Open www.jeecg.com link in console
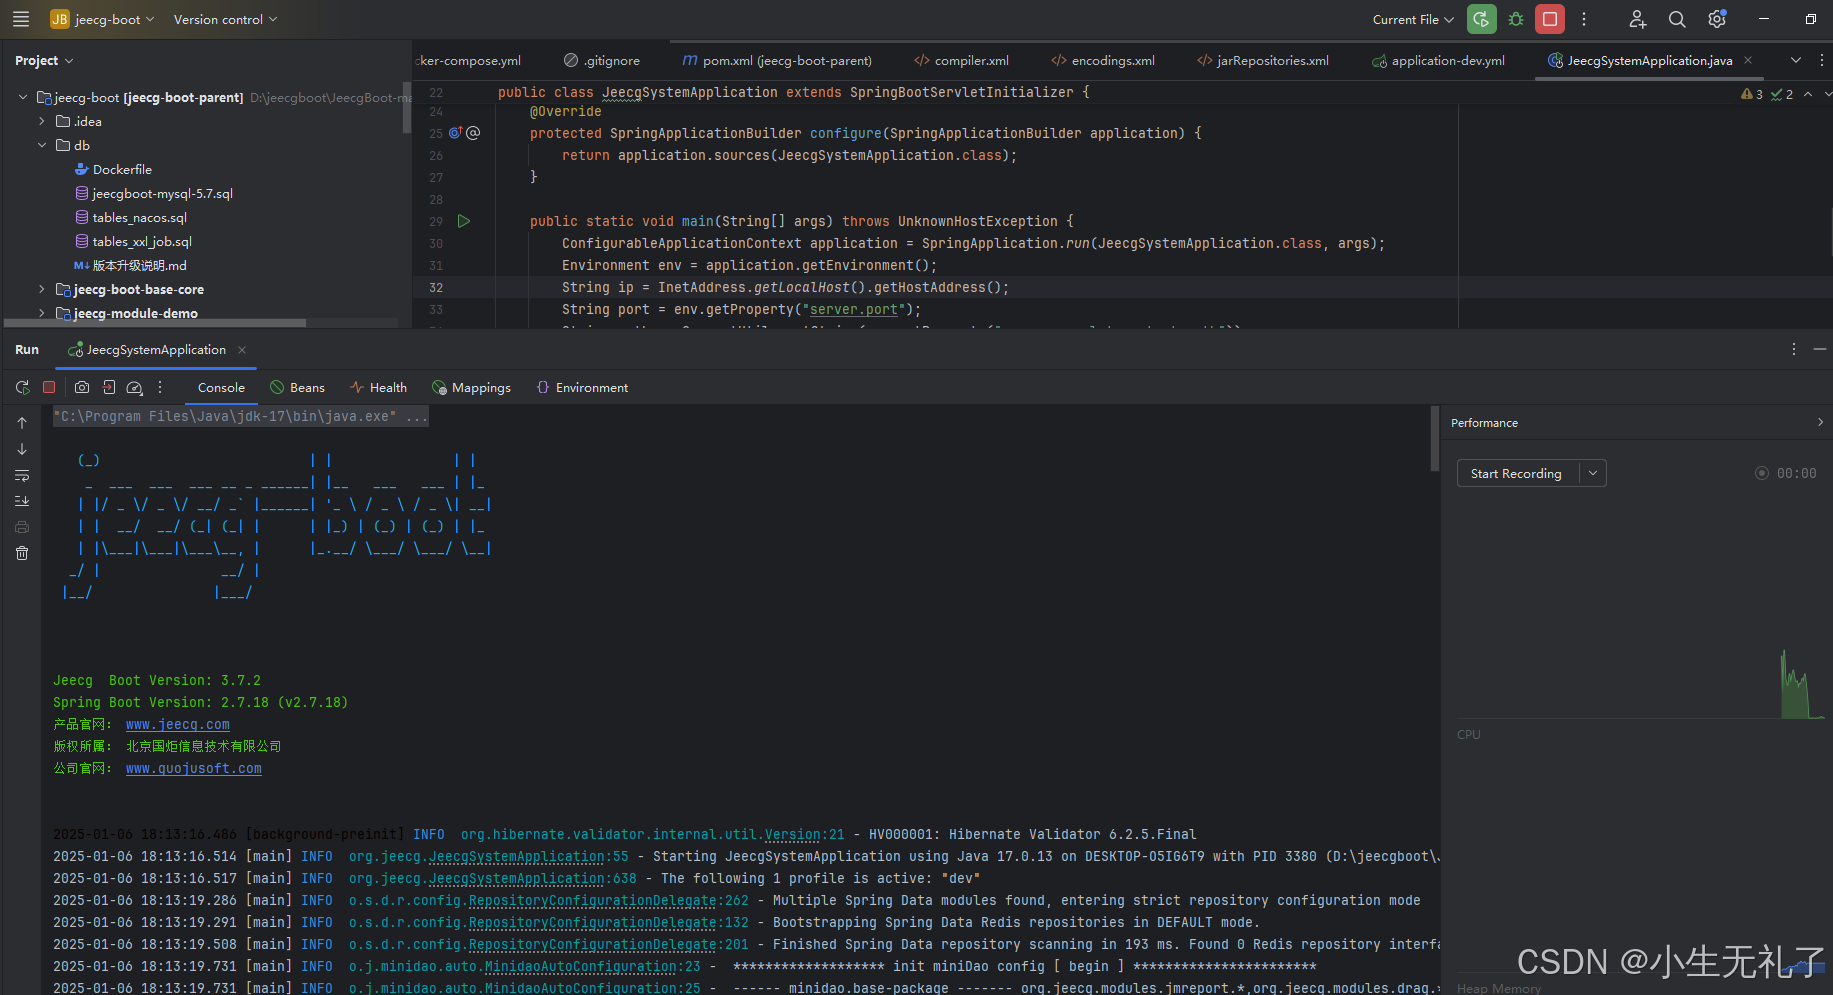Image resolution: width=1833 pixels, height=995 pixels. click(178, 724)
